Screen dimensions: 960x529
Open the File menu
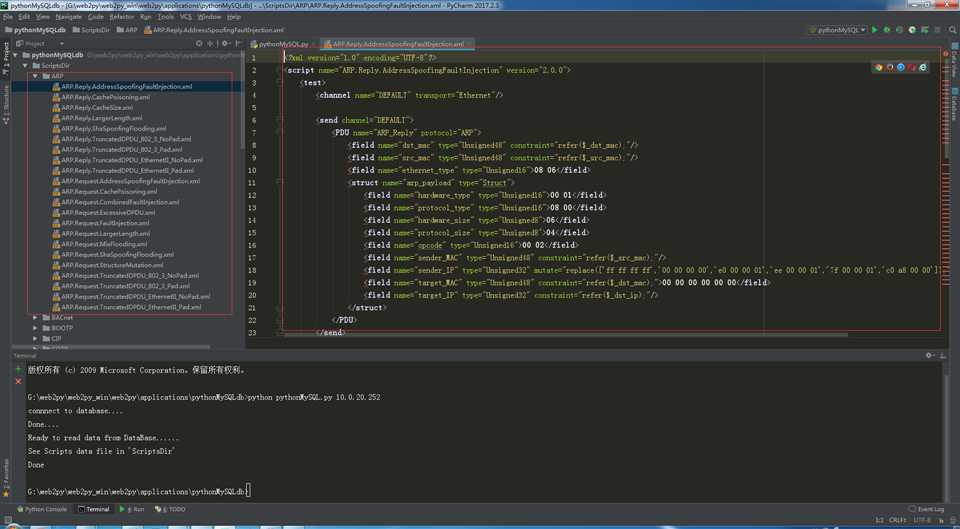click(8, 17)
